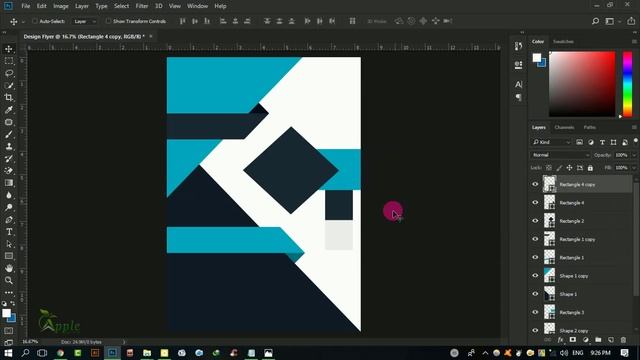This screenshot has width=640, height=360.
Task: Open the Filter menu
Action: (142, 6)
